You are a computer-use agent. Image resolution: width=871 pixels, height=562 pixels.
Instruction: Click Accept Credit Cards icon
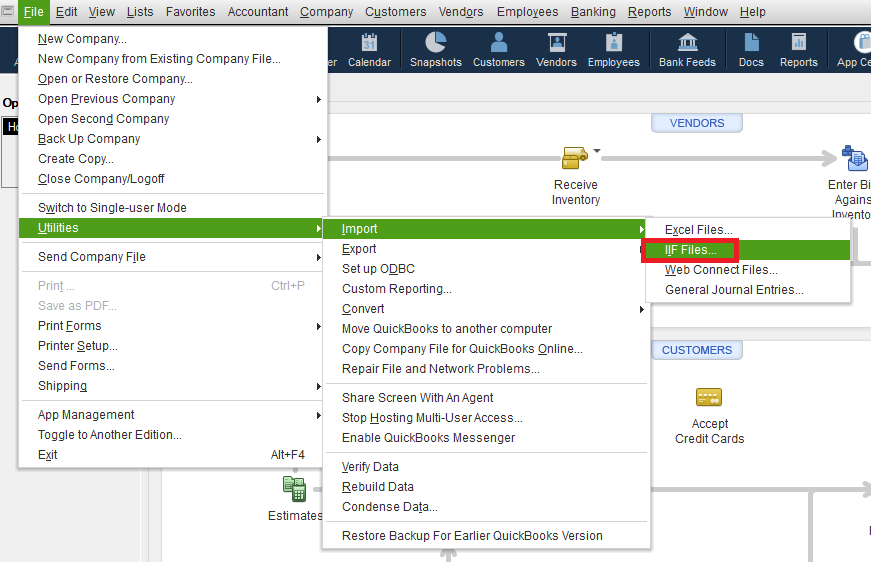coord(709,397)
